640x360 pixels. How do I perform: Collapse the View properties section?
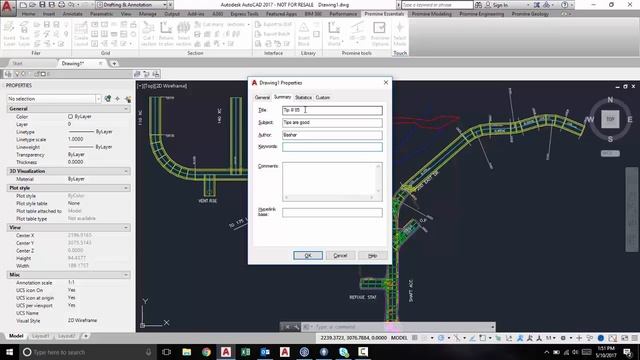tap(126, 227)
